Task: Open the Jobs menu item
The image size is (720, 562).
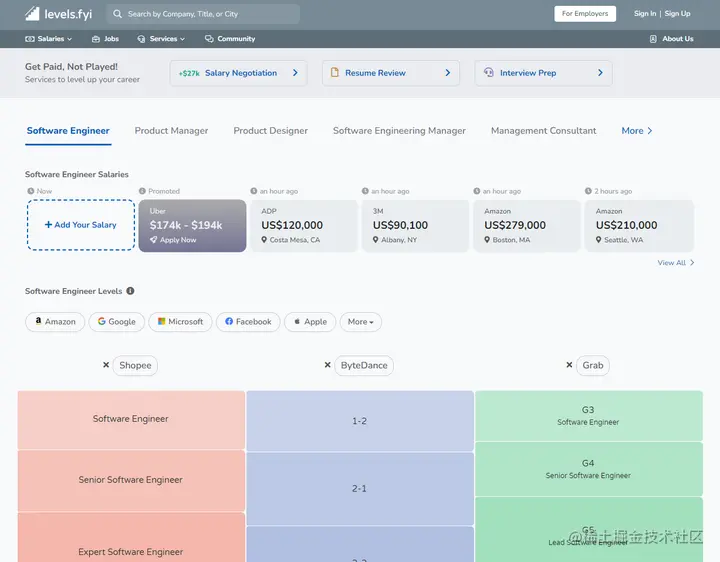Action: pos(105,39)
